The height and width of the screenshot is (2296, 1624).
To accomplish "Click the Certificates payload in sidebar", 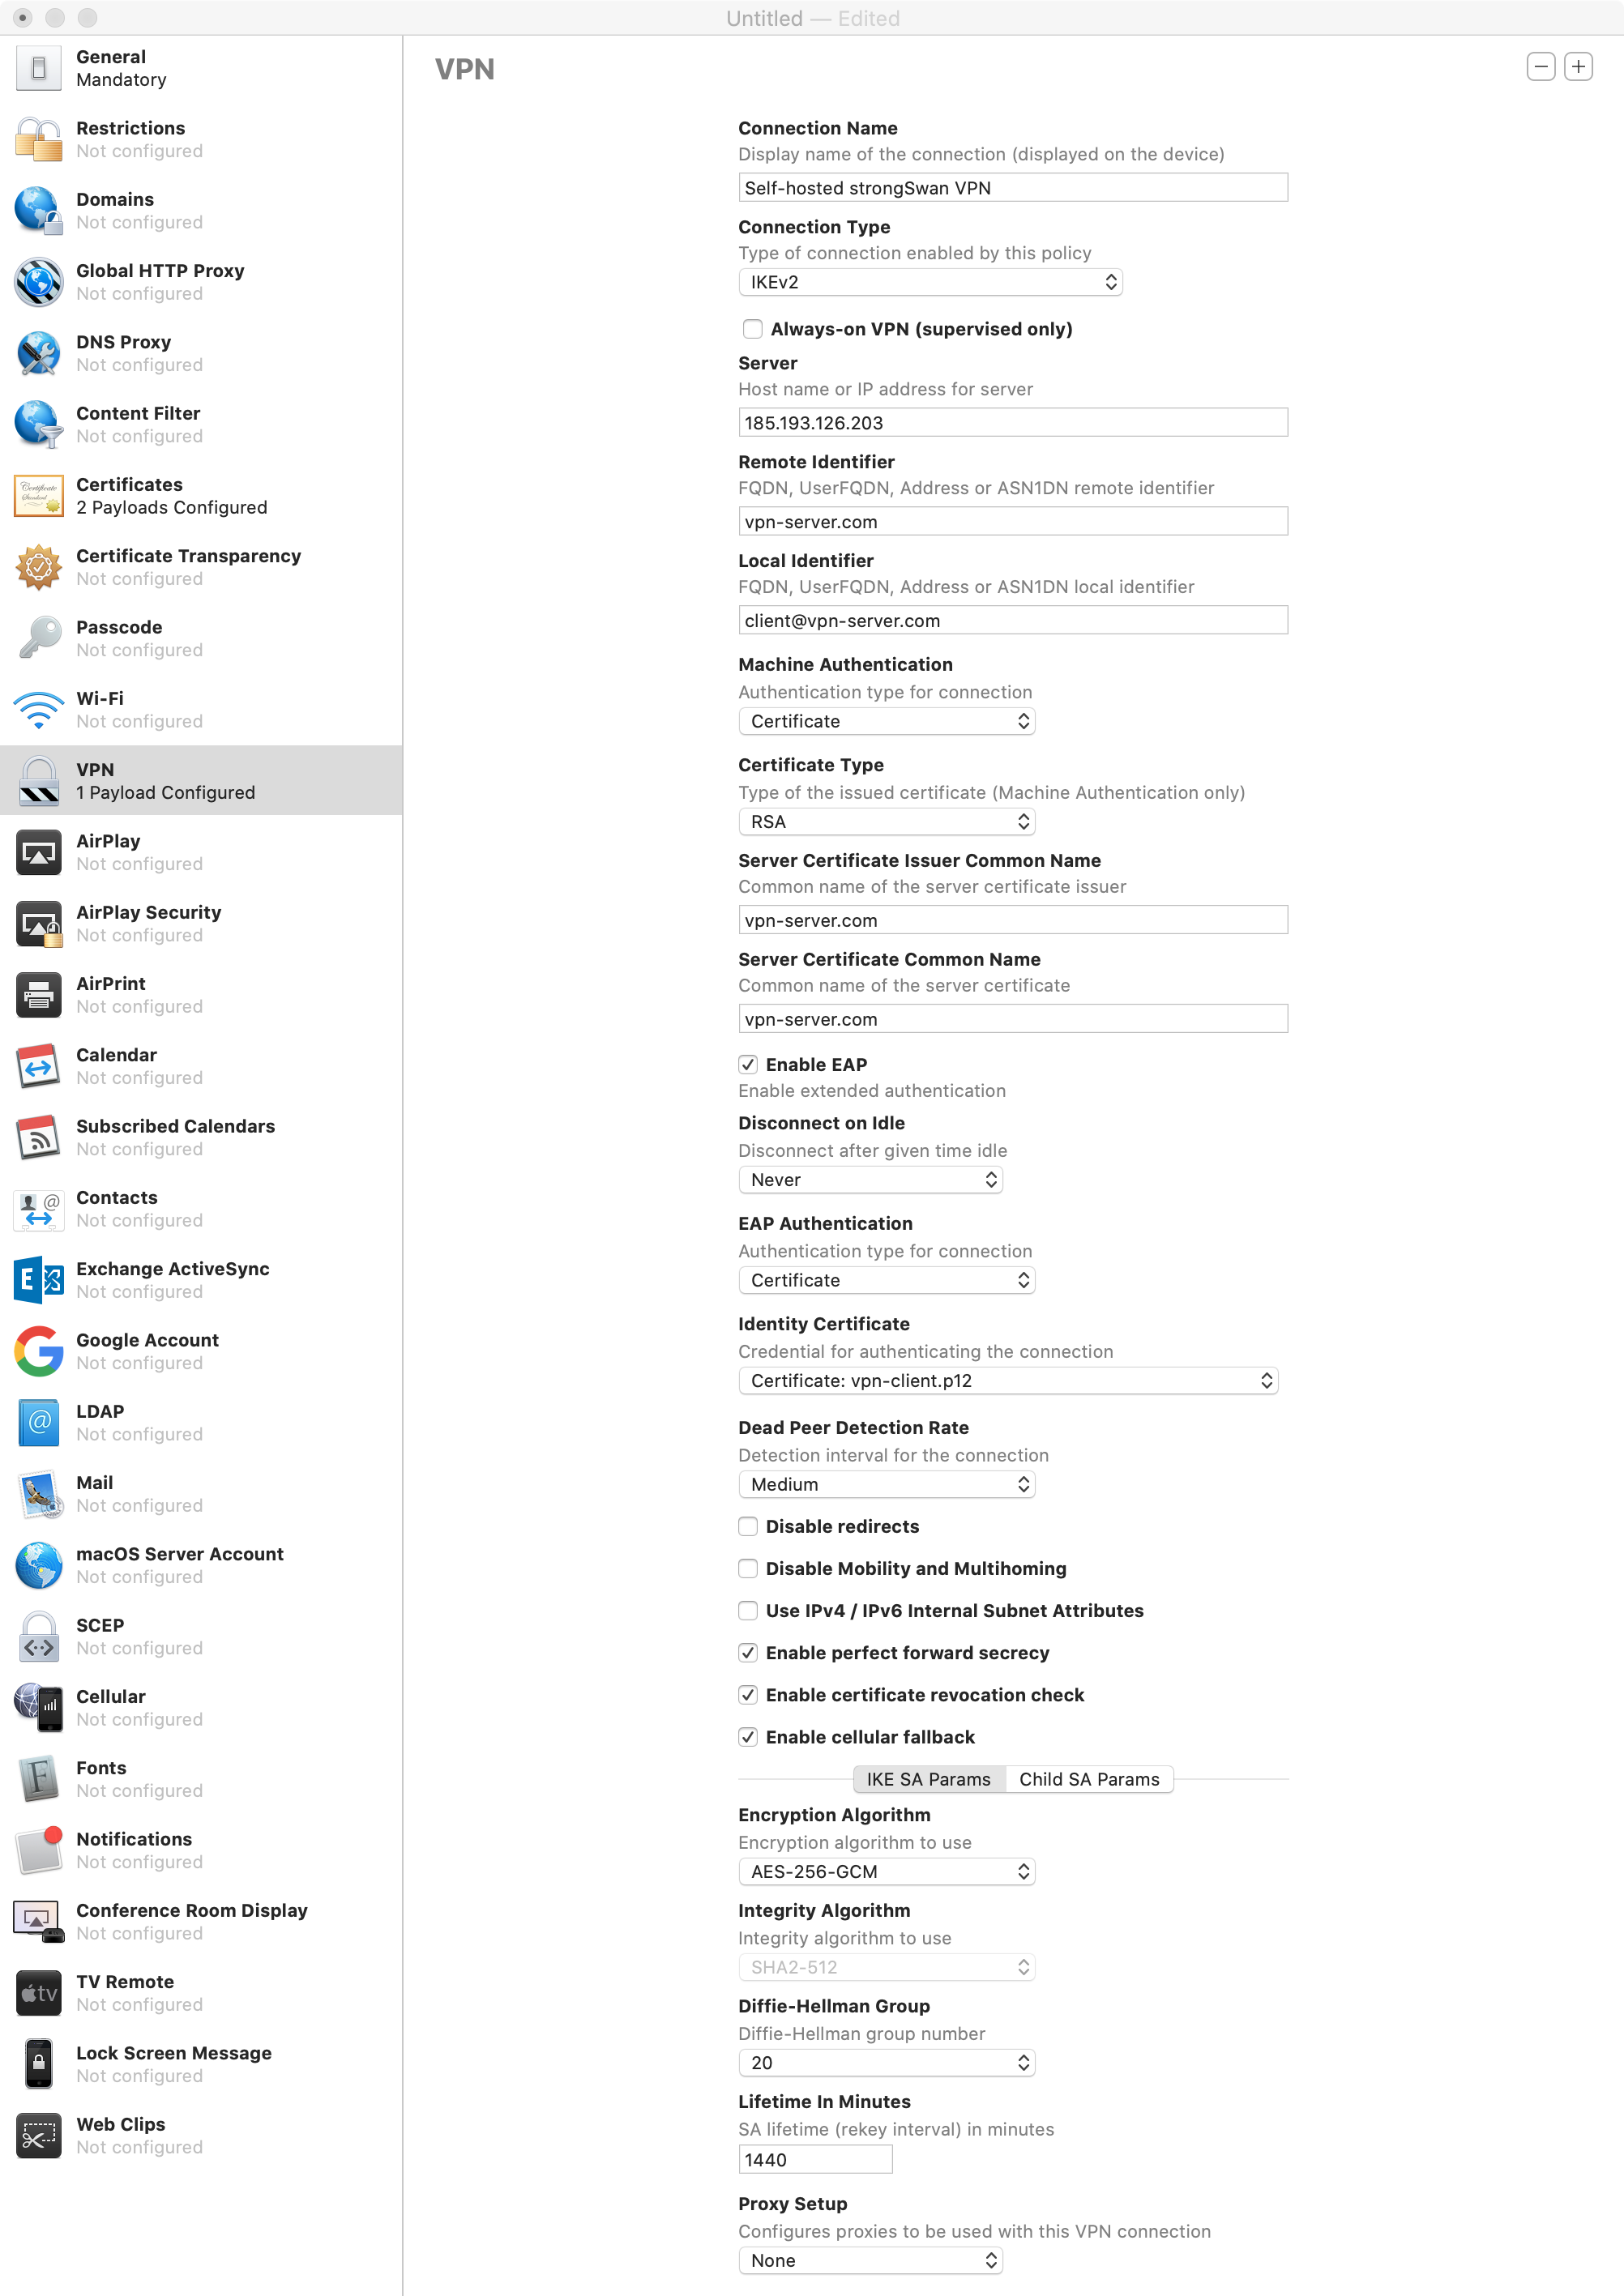I will [x=202, y=493].
